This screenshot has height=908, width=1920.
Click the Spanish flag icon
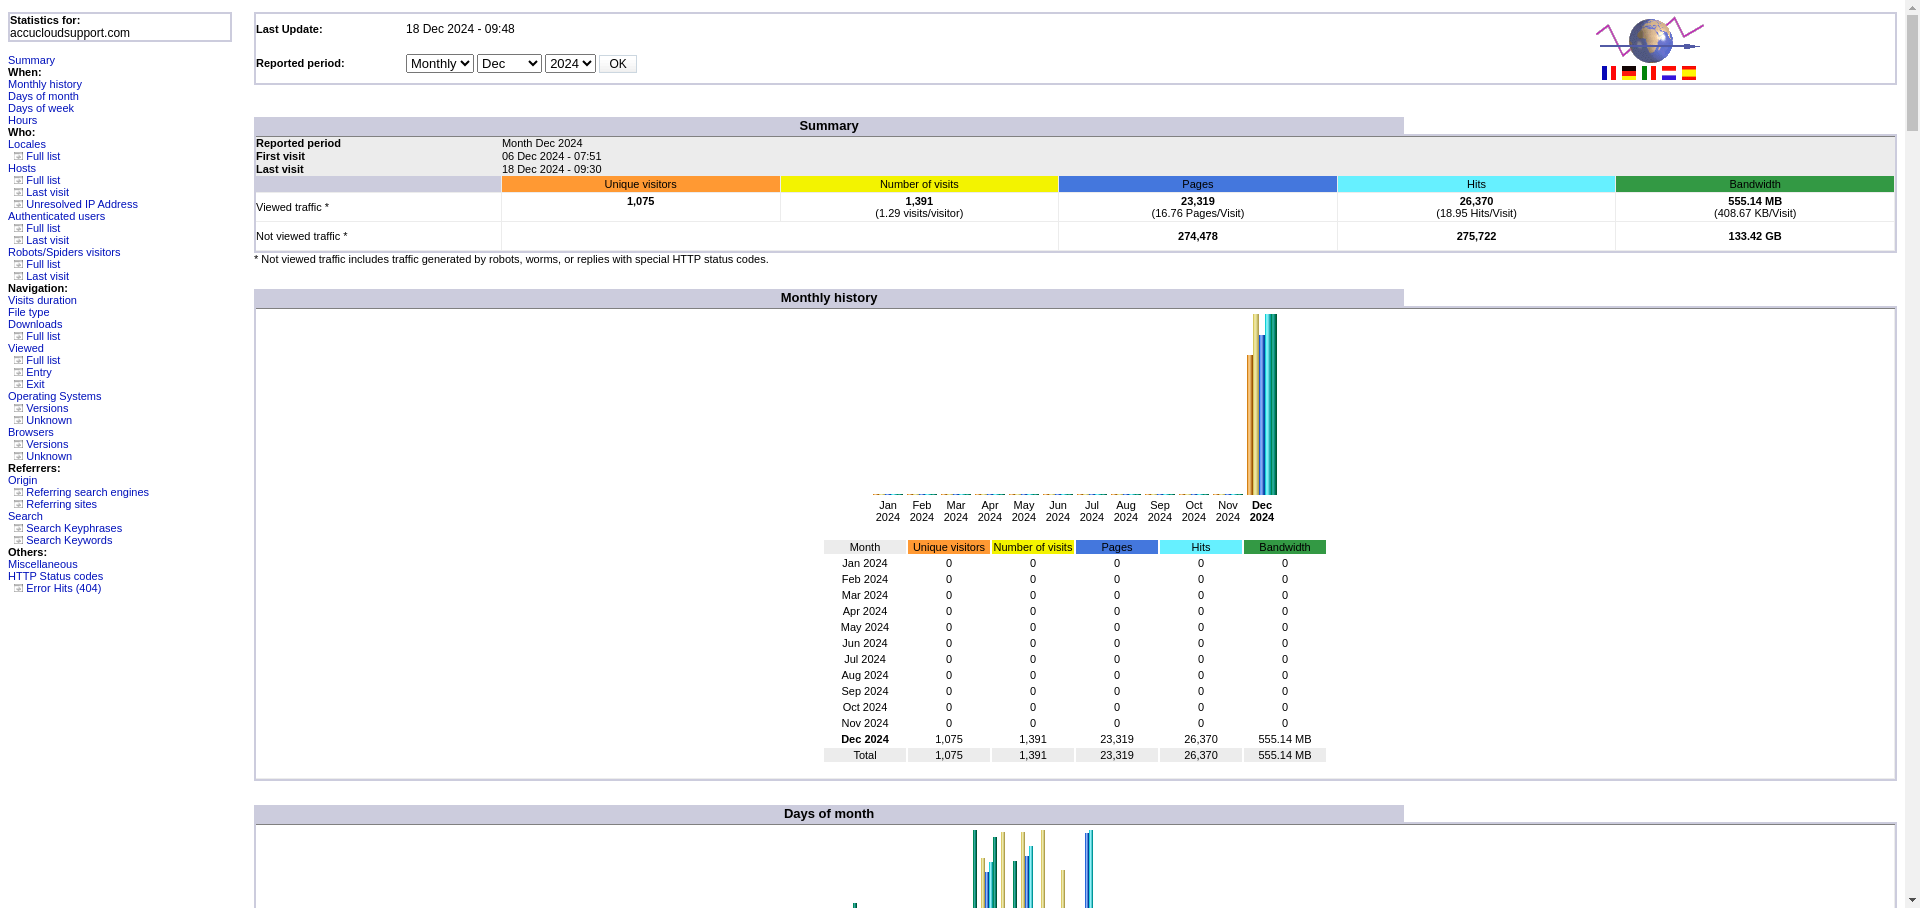pos(1688,73)
